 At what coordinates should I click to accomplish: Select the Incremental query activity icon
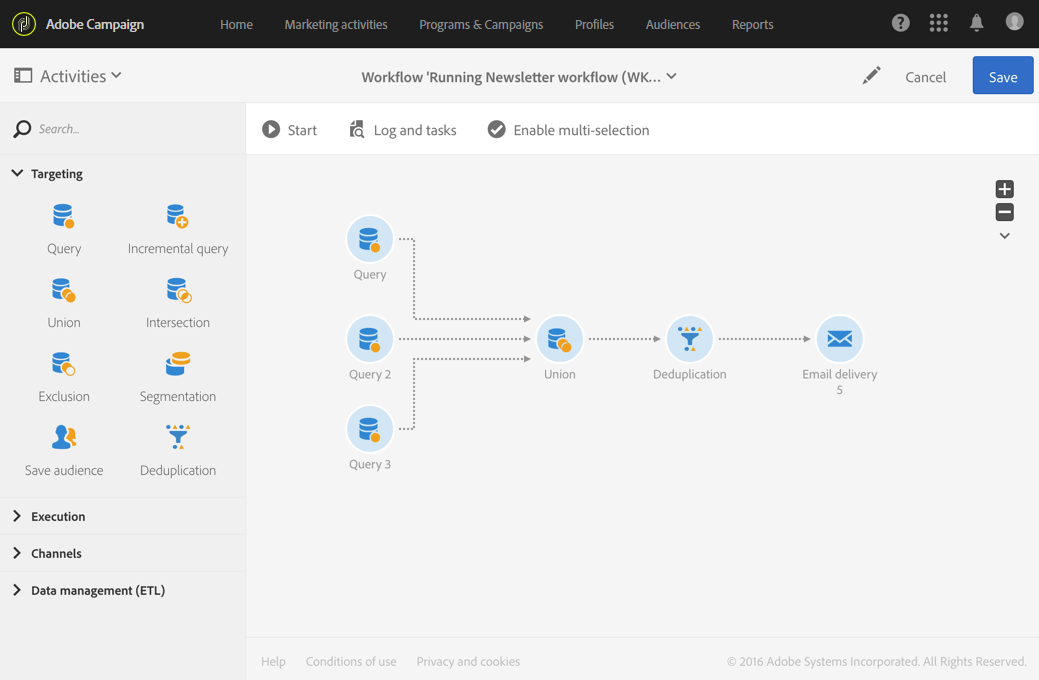178,216
